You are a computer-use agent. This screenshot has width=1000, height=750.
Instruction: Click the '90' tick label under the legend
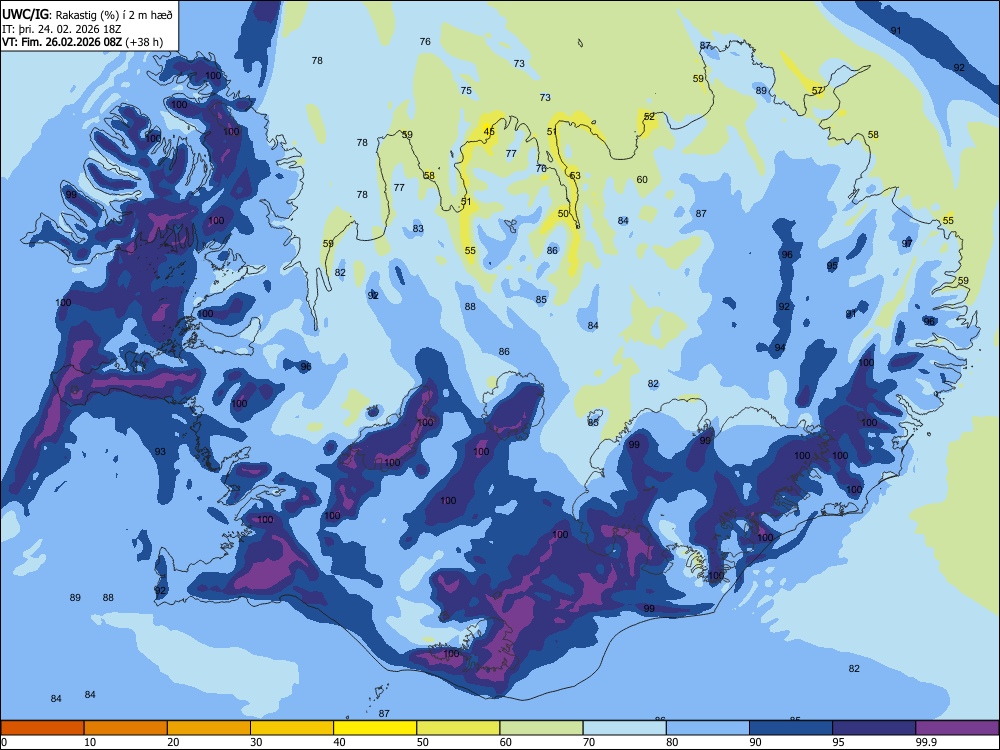point(755,742)
